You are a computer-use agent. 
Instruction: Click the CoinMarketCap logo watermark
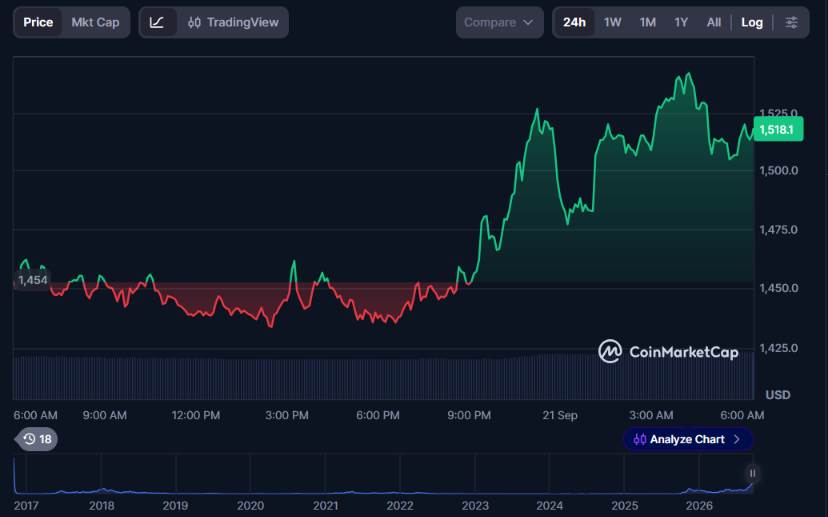coord(668,351)
